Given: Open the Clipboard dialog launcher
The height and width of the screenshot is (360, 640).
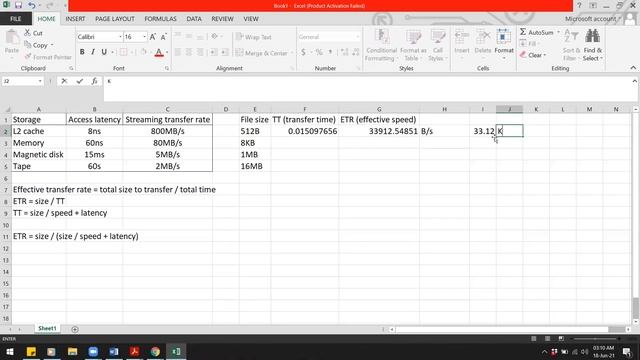Looking at the screenshot, I should (x=71, y=68).
